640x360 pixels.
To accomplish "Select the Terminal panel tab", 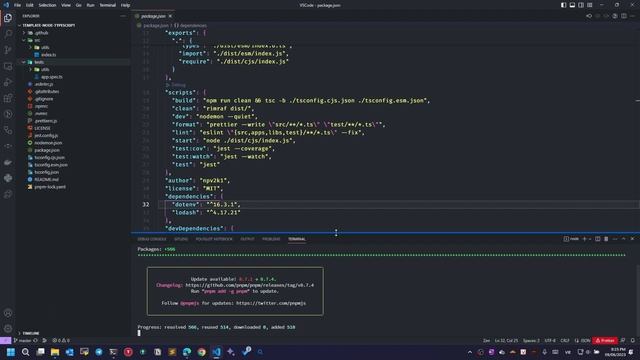I will pyautogui.click(x=296, y=239).
